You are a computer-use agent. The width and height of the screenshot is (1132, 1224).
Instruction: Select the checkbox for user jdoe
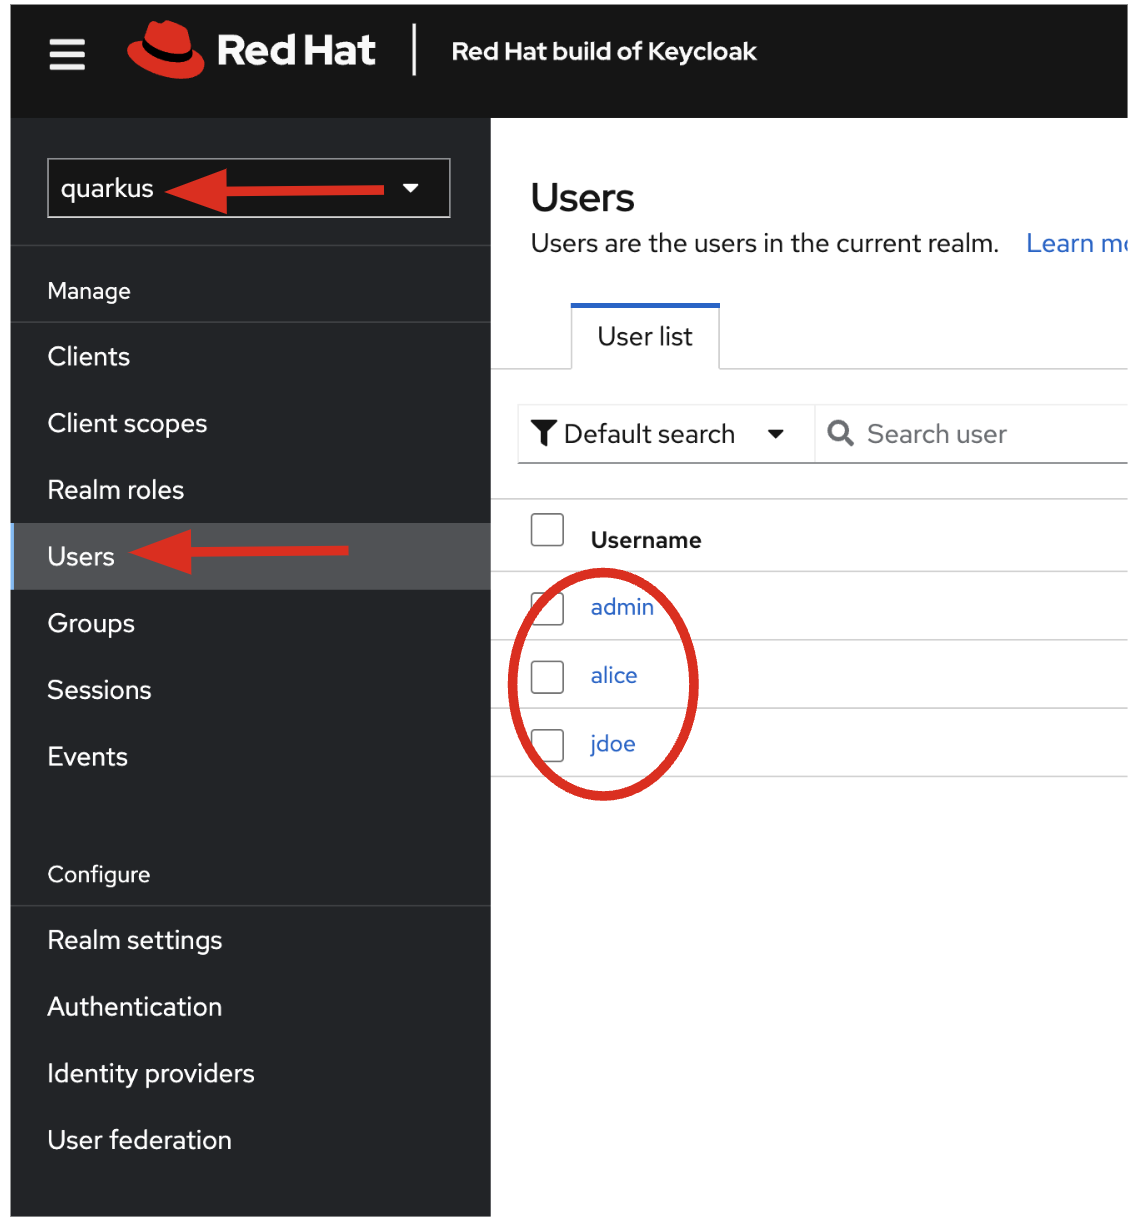tap(547, 745)
